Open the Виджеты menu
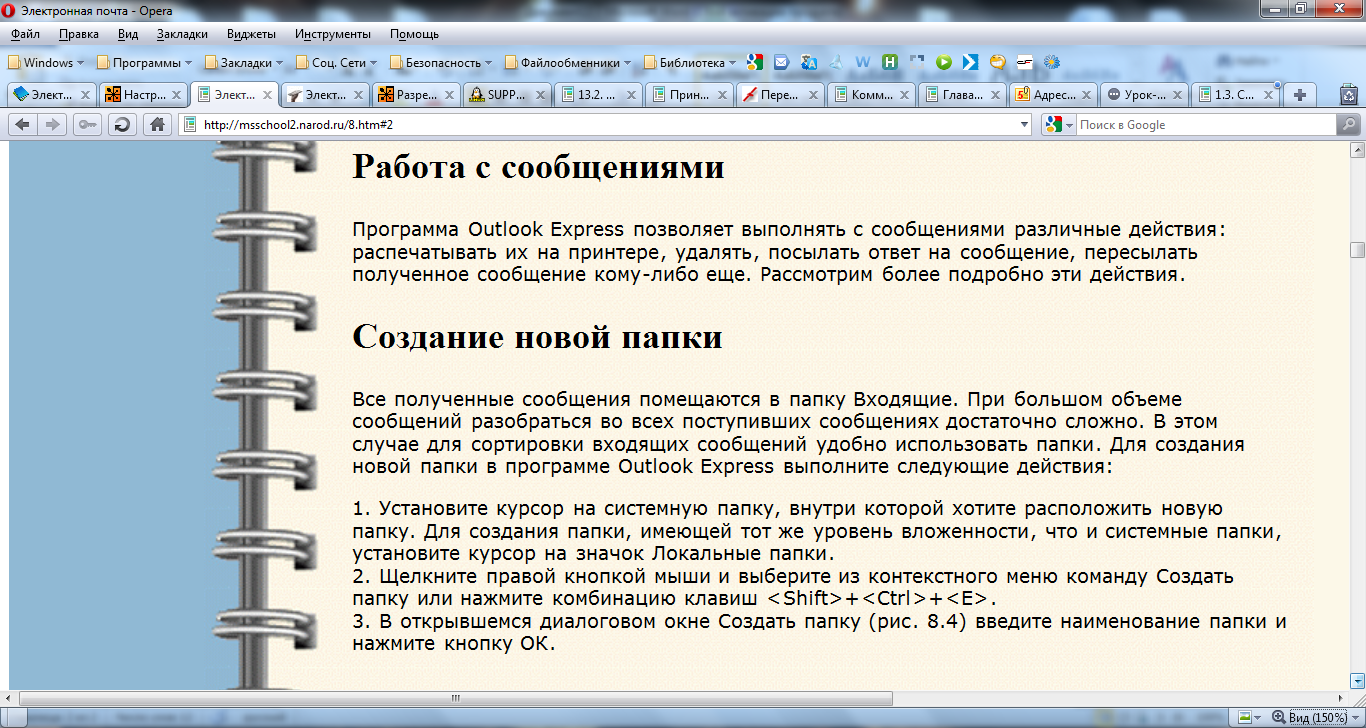Viewport: 1366px width, 728px height. pyautogui.click(x=252, y=34)
